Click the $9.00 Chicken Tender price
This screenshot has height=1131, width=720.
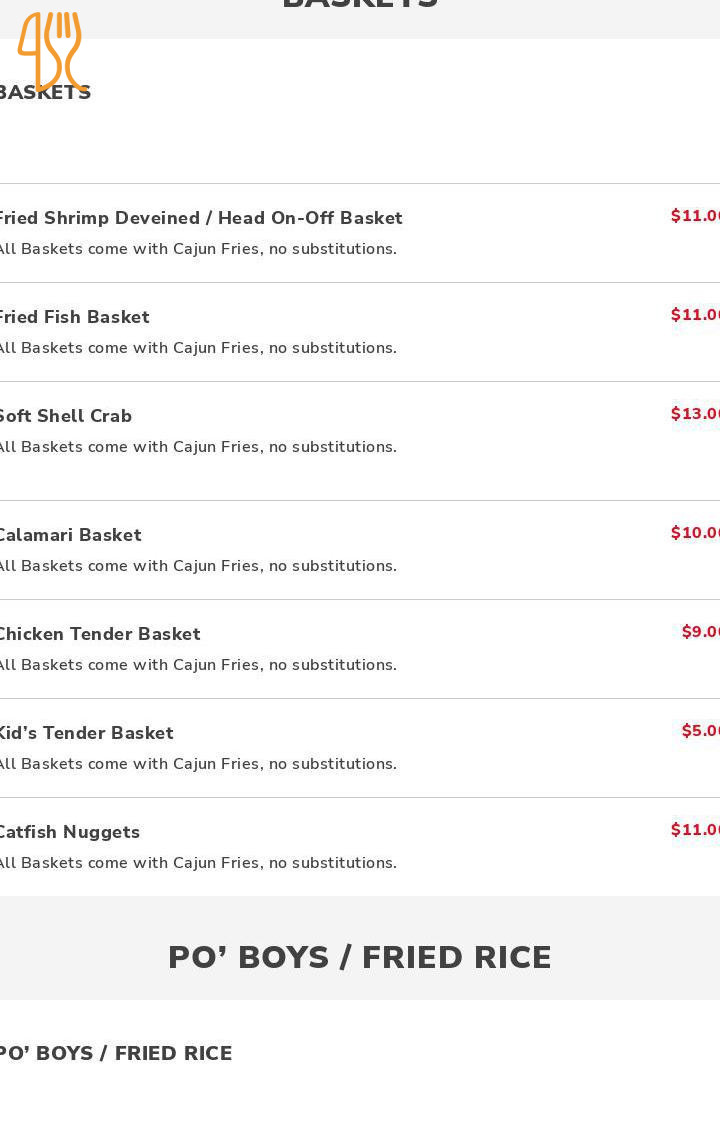pos(700,632)
